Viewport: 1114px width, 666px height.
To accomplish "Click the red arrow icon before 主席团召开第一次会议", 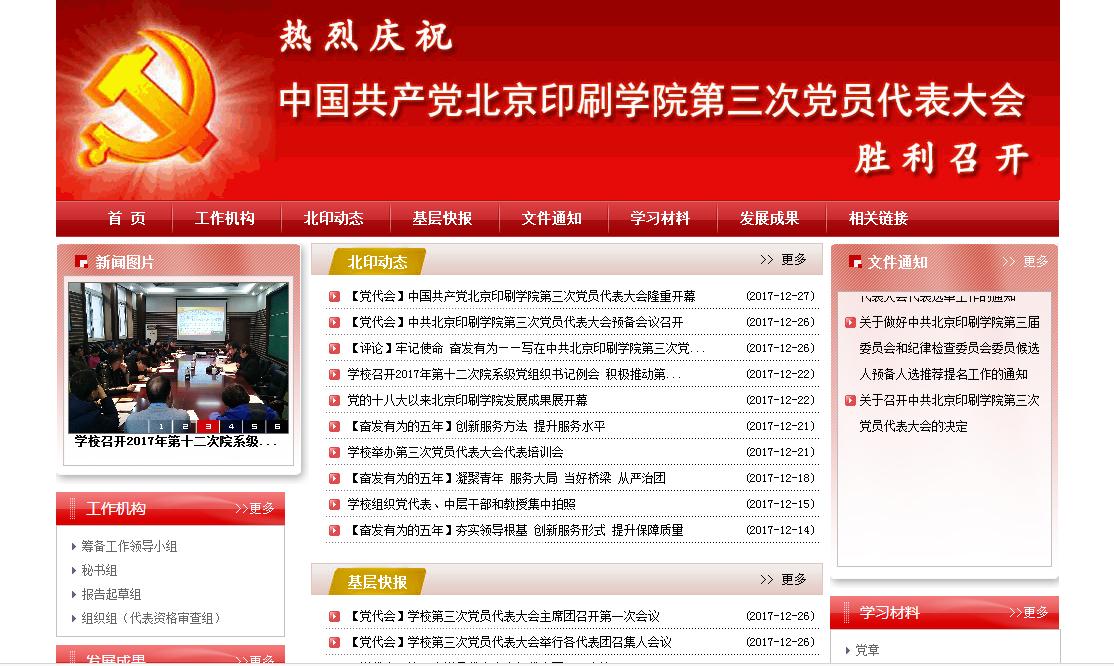I will [334, 616].
